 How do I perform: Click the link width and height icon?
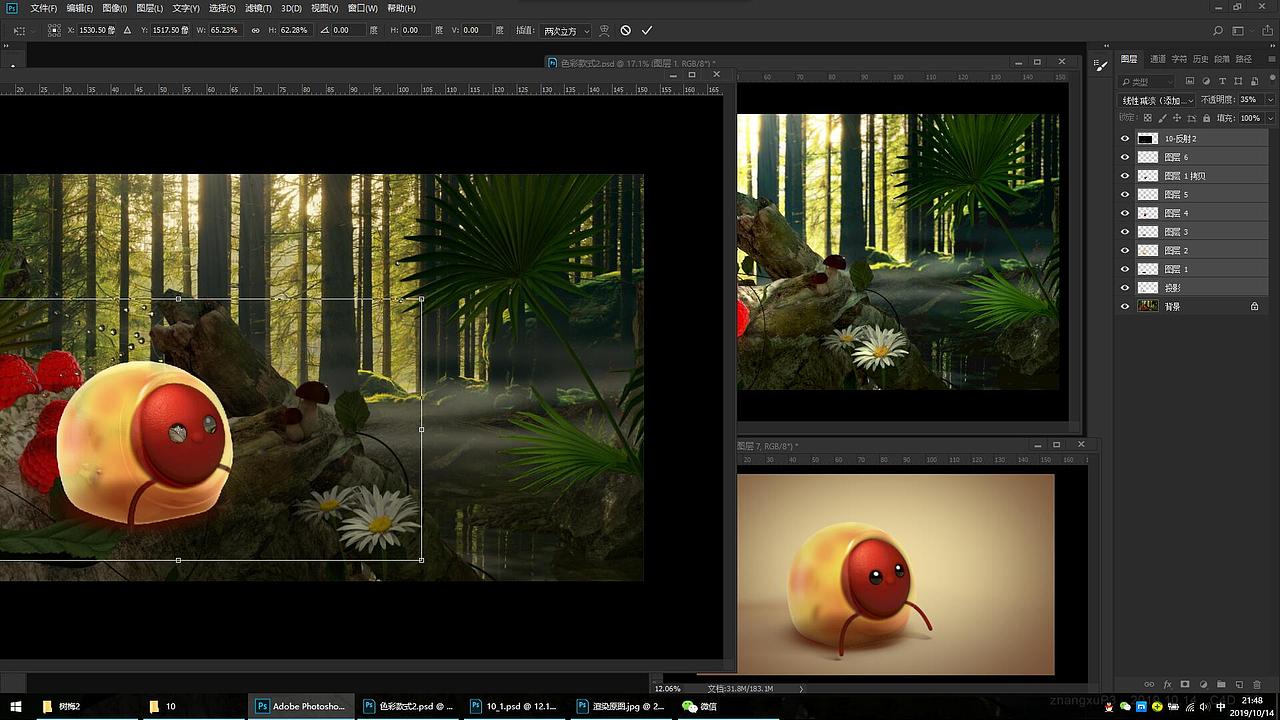click(255, 31)
